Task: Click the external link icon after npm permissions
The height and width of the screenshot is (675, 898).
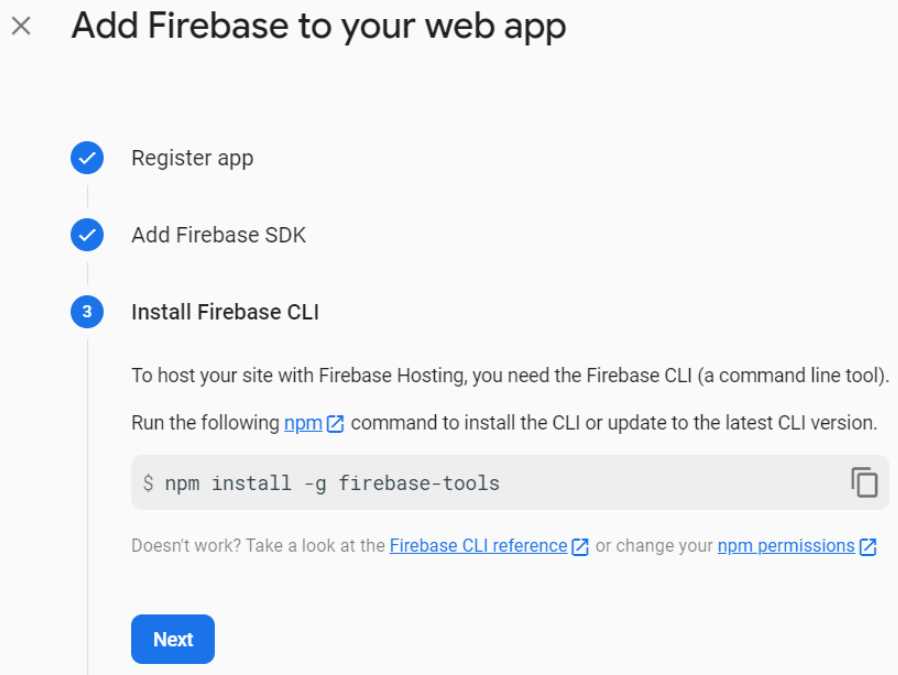Action: pos(866,546)
